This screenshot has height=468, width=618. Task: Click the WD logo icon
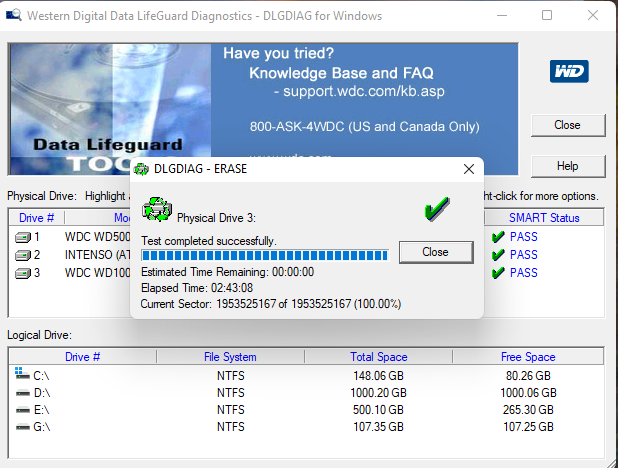(569, 71)
